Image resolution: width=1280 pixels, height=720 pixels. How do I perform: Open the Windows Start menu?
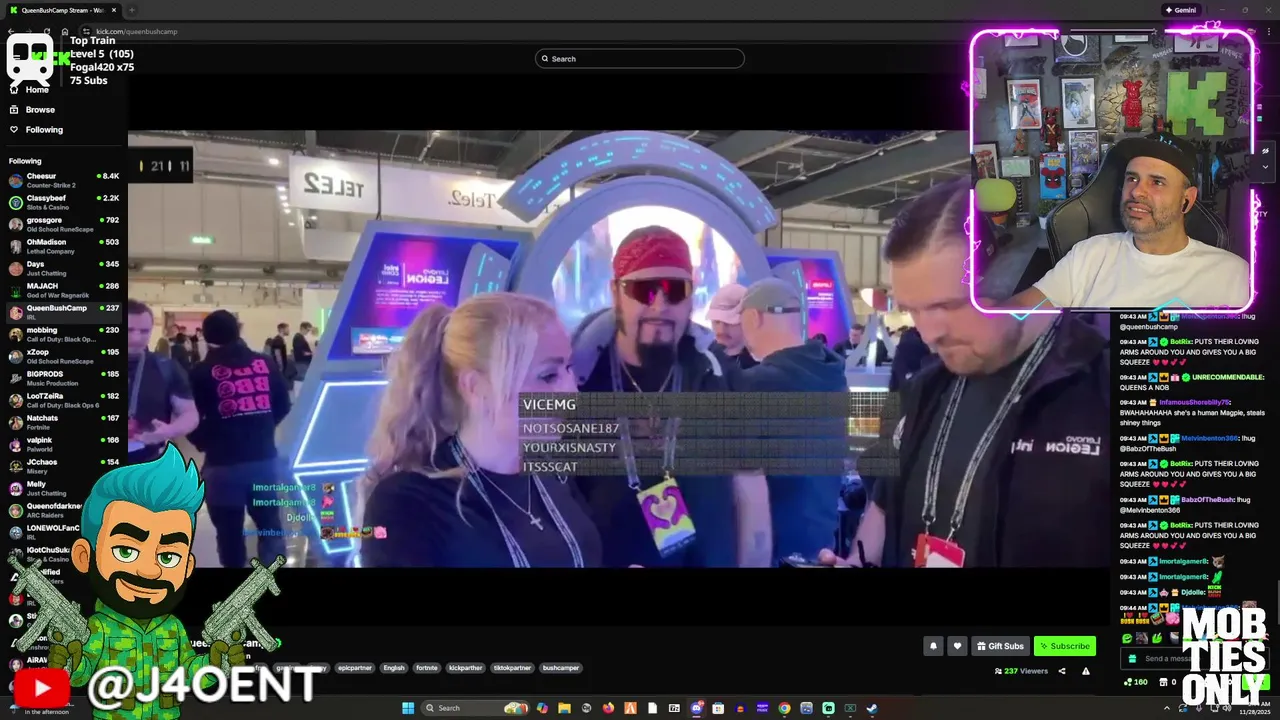(408, 708)
